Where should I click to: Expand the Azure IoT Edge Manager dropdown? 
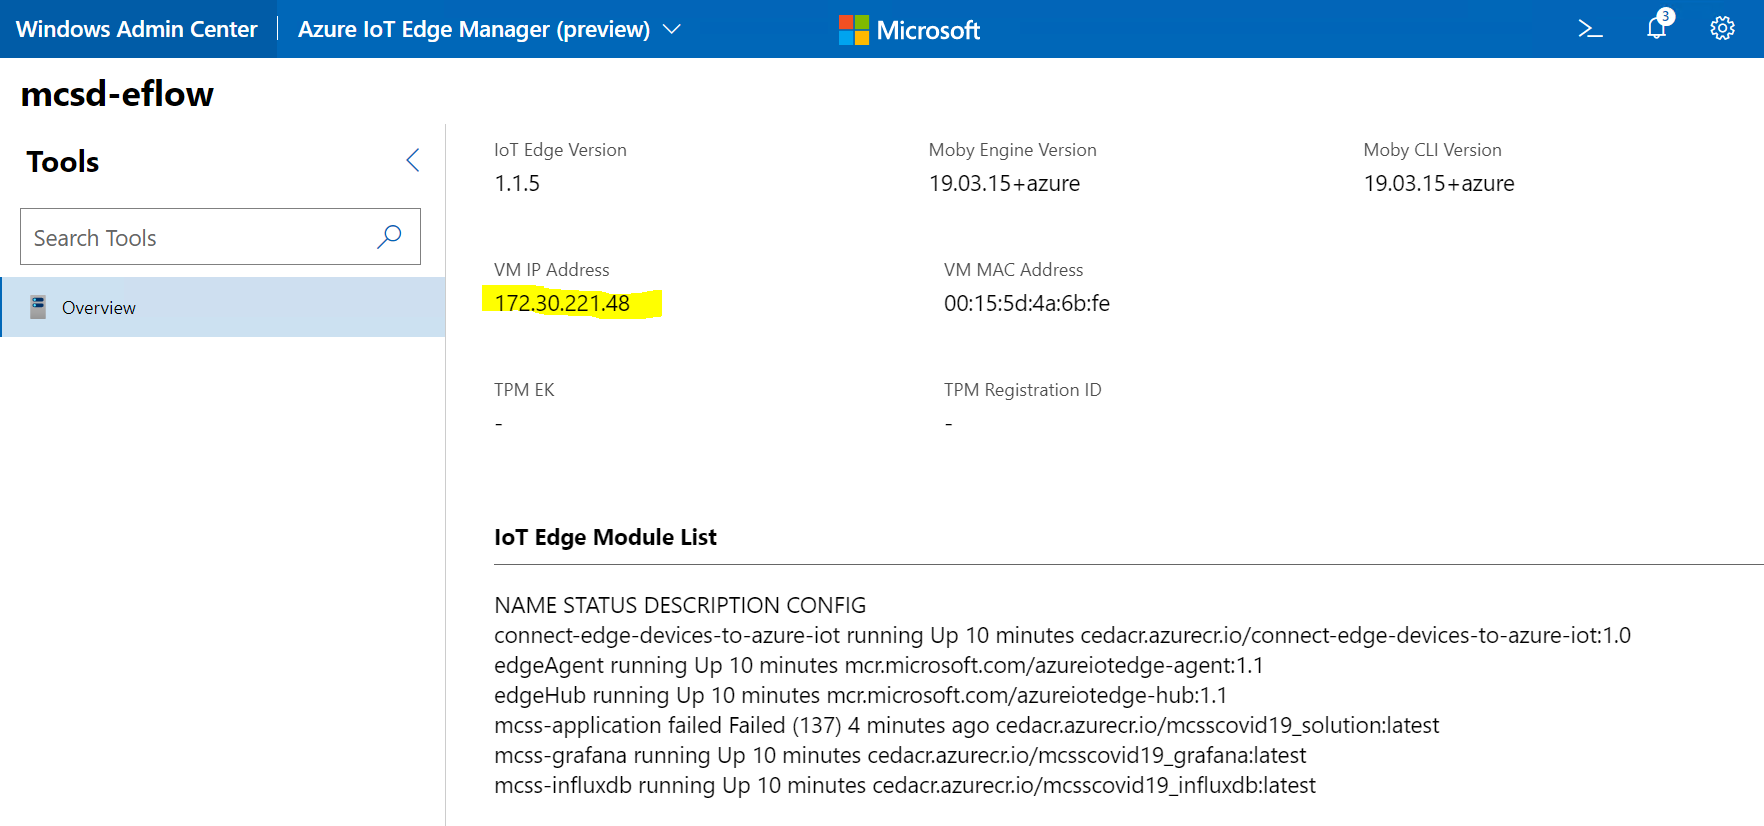pyautogui.click(x=672, y=30)
